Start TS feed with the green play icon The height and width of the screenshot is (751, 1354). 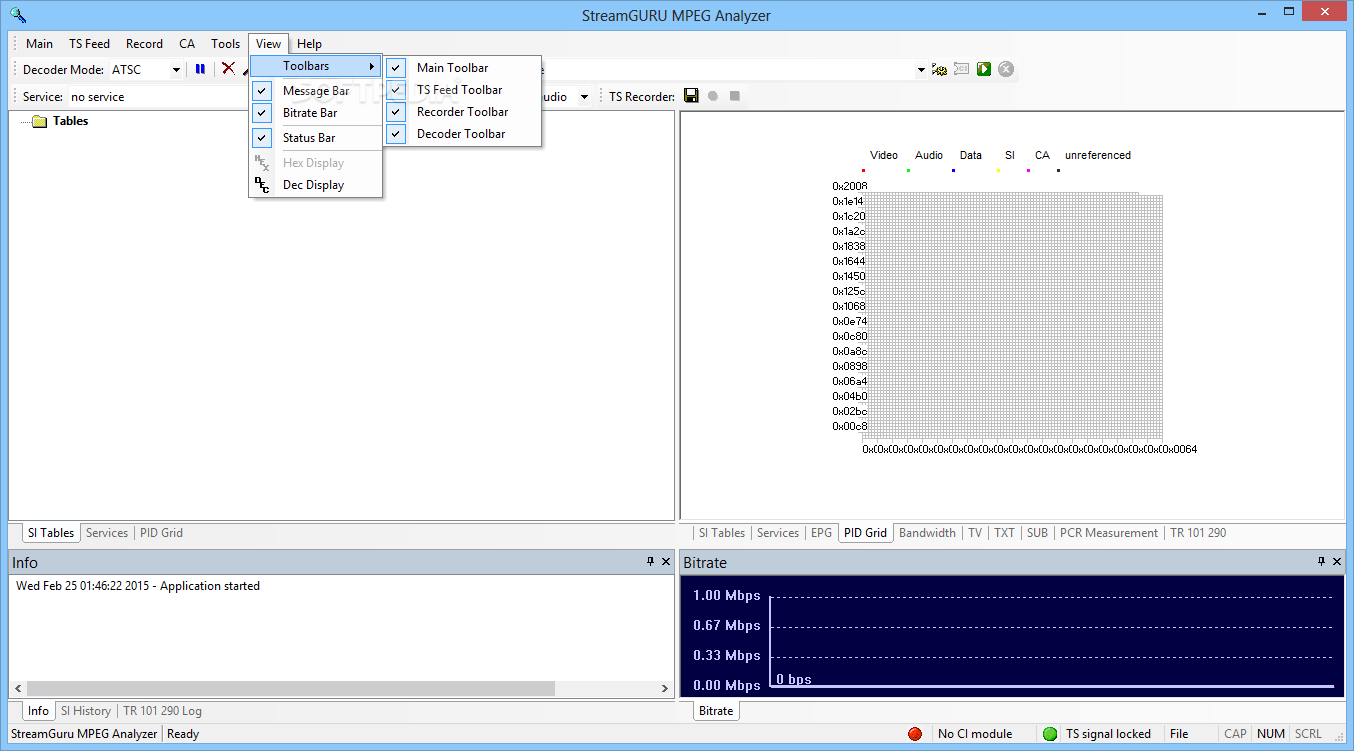[x=984, y=69]
